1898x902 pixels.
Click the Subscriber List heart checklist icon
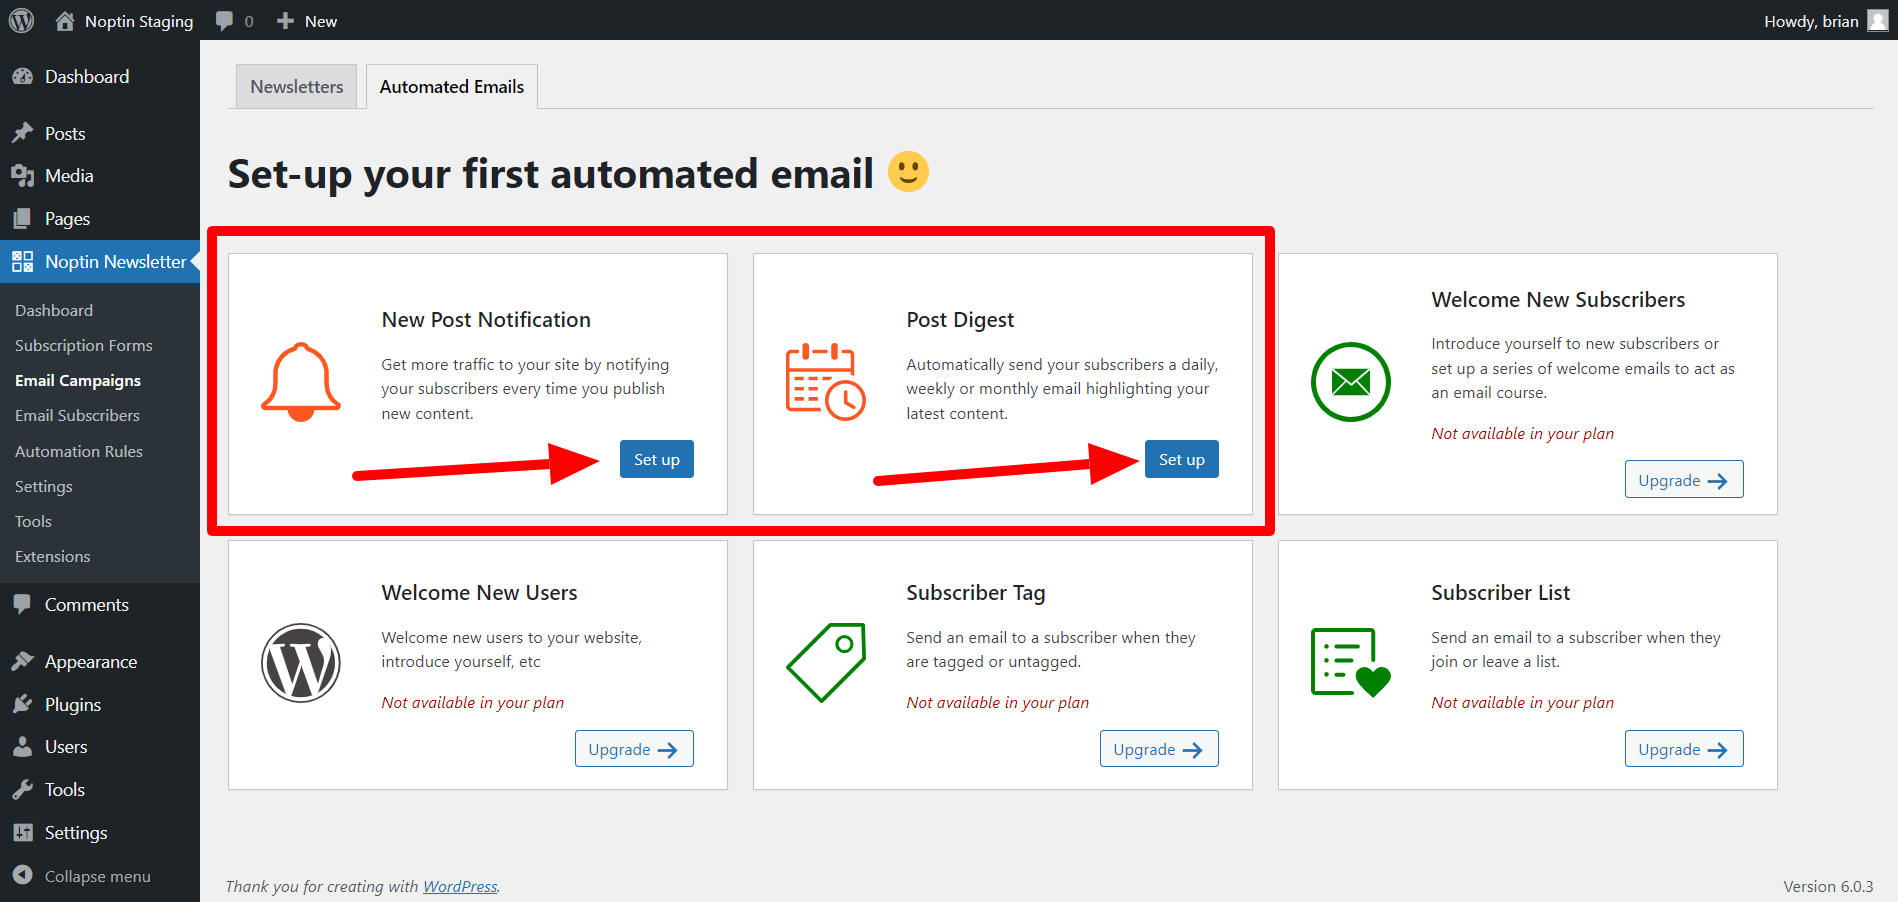tap(1350, 662)
